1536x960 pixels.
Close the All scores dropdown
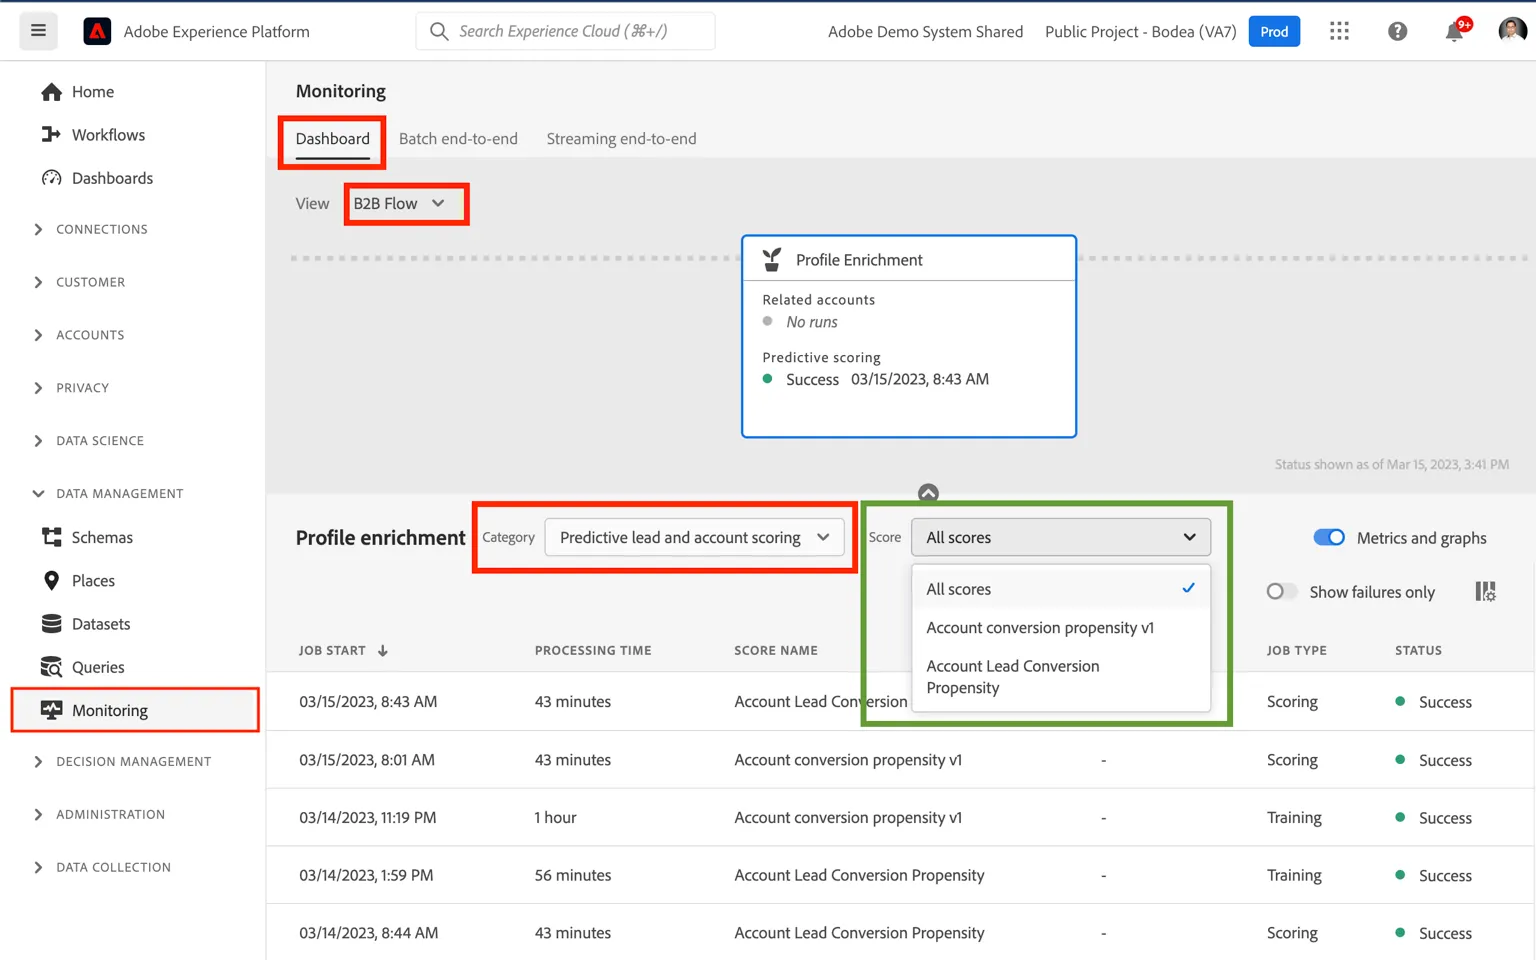1061,538
